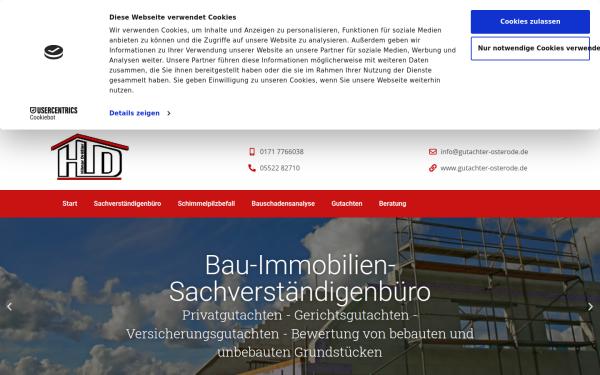Viewport: 600px width, 375px height.
Task: Click the envelope icon beside the email address
Action: click(x=433, y=152)
